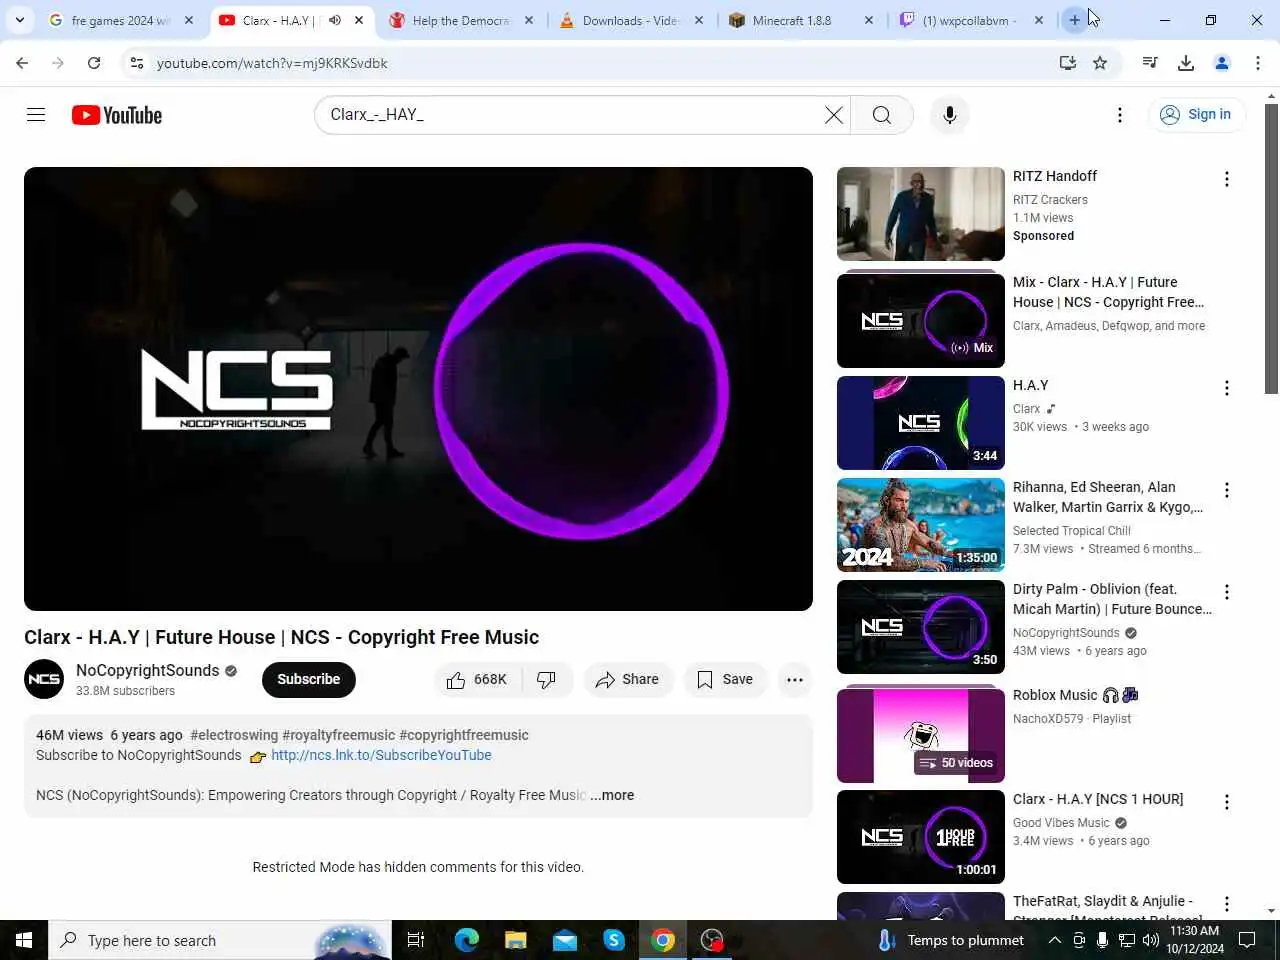Save the video to a playlist
The height and width of the screenshot is (960, 1280).
[x=725, y=680]
